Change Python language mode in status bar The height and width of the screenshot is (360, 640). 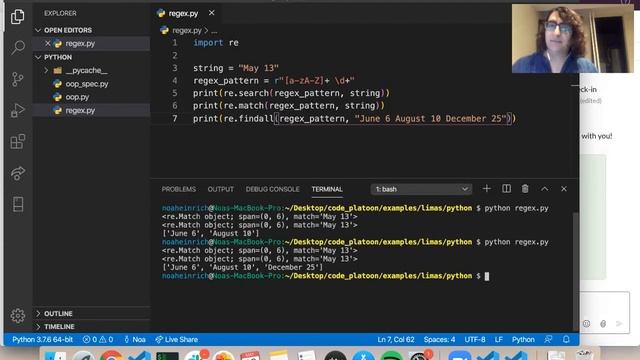point(523,340)
